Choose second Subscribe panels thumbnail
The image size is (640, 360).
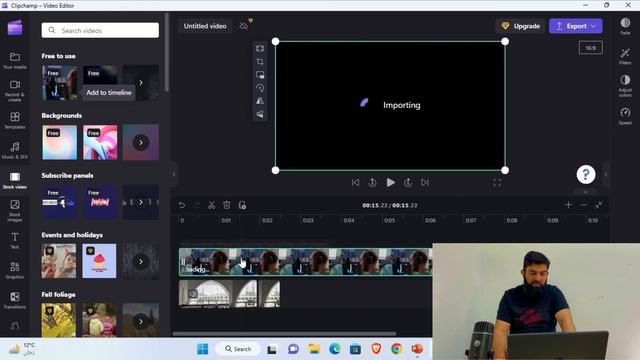(100, 202)
